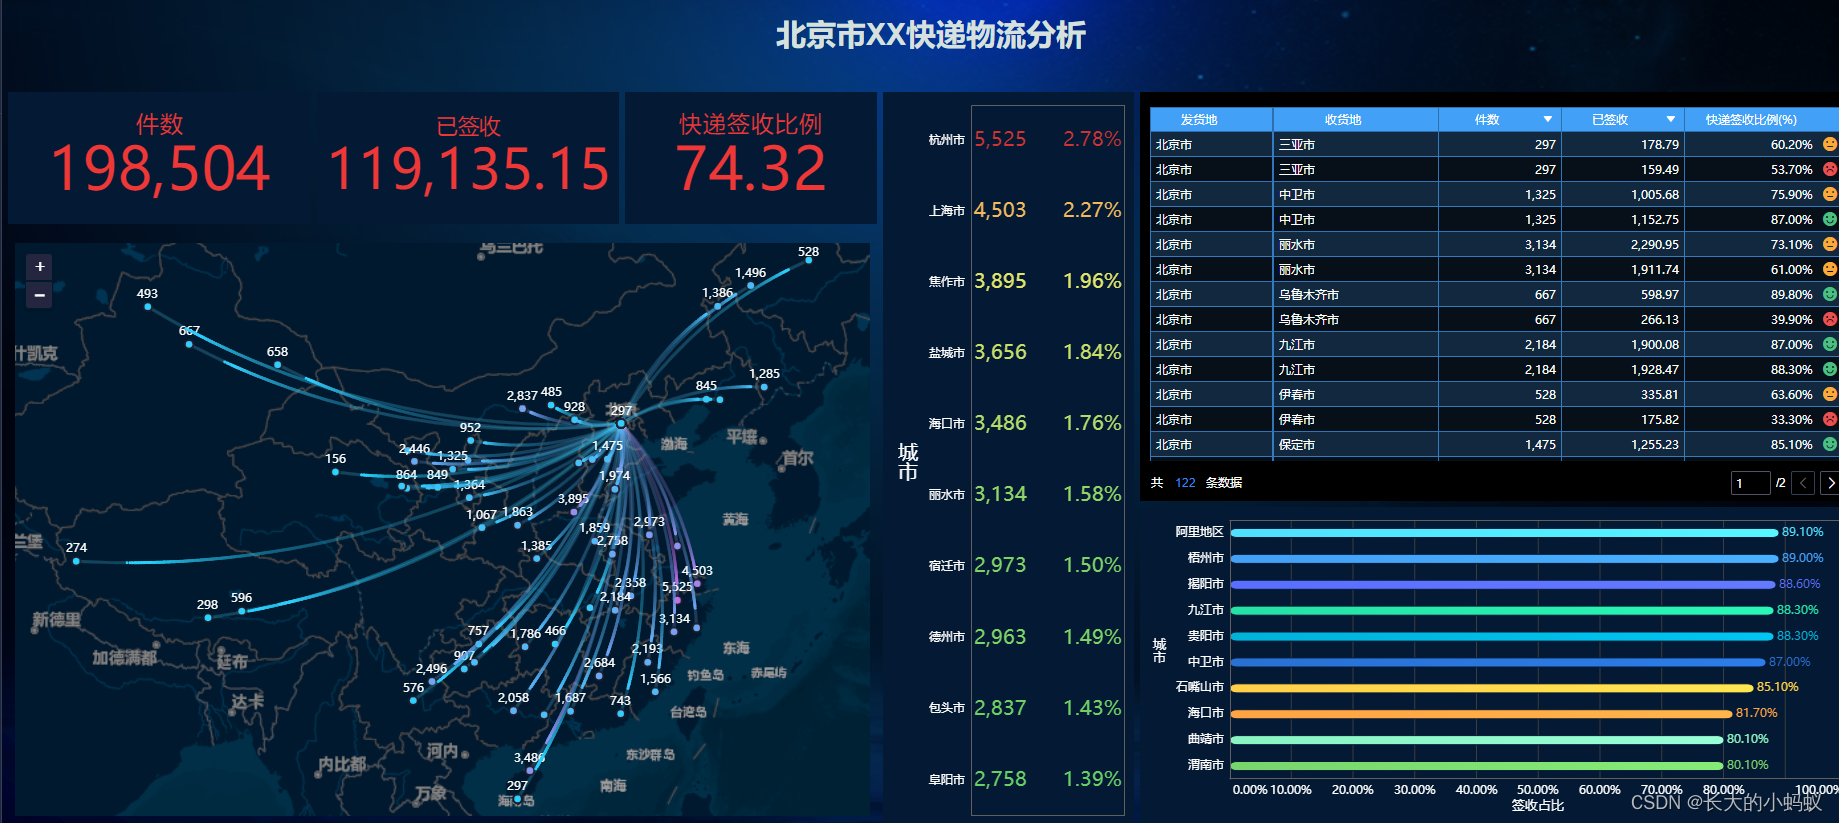This screenshot has width=1839, height=823.
Task: Click the sad face icon on 39.90% row
Action: (1829, 319)
